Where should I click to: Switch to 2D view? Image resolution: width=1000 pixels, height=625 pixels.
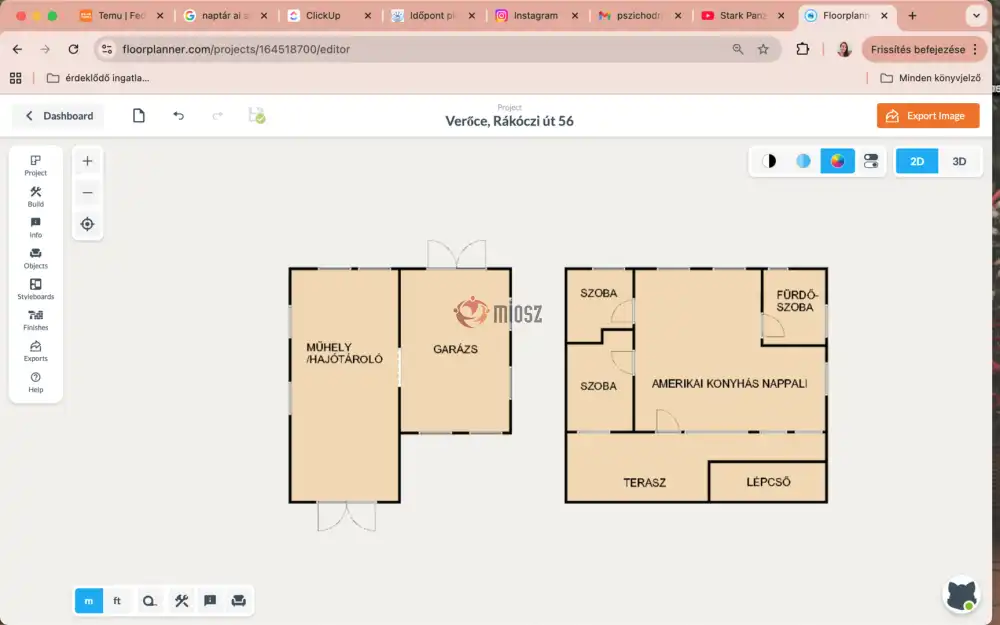pos(917,161)
